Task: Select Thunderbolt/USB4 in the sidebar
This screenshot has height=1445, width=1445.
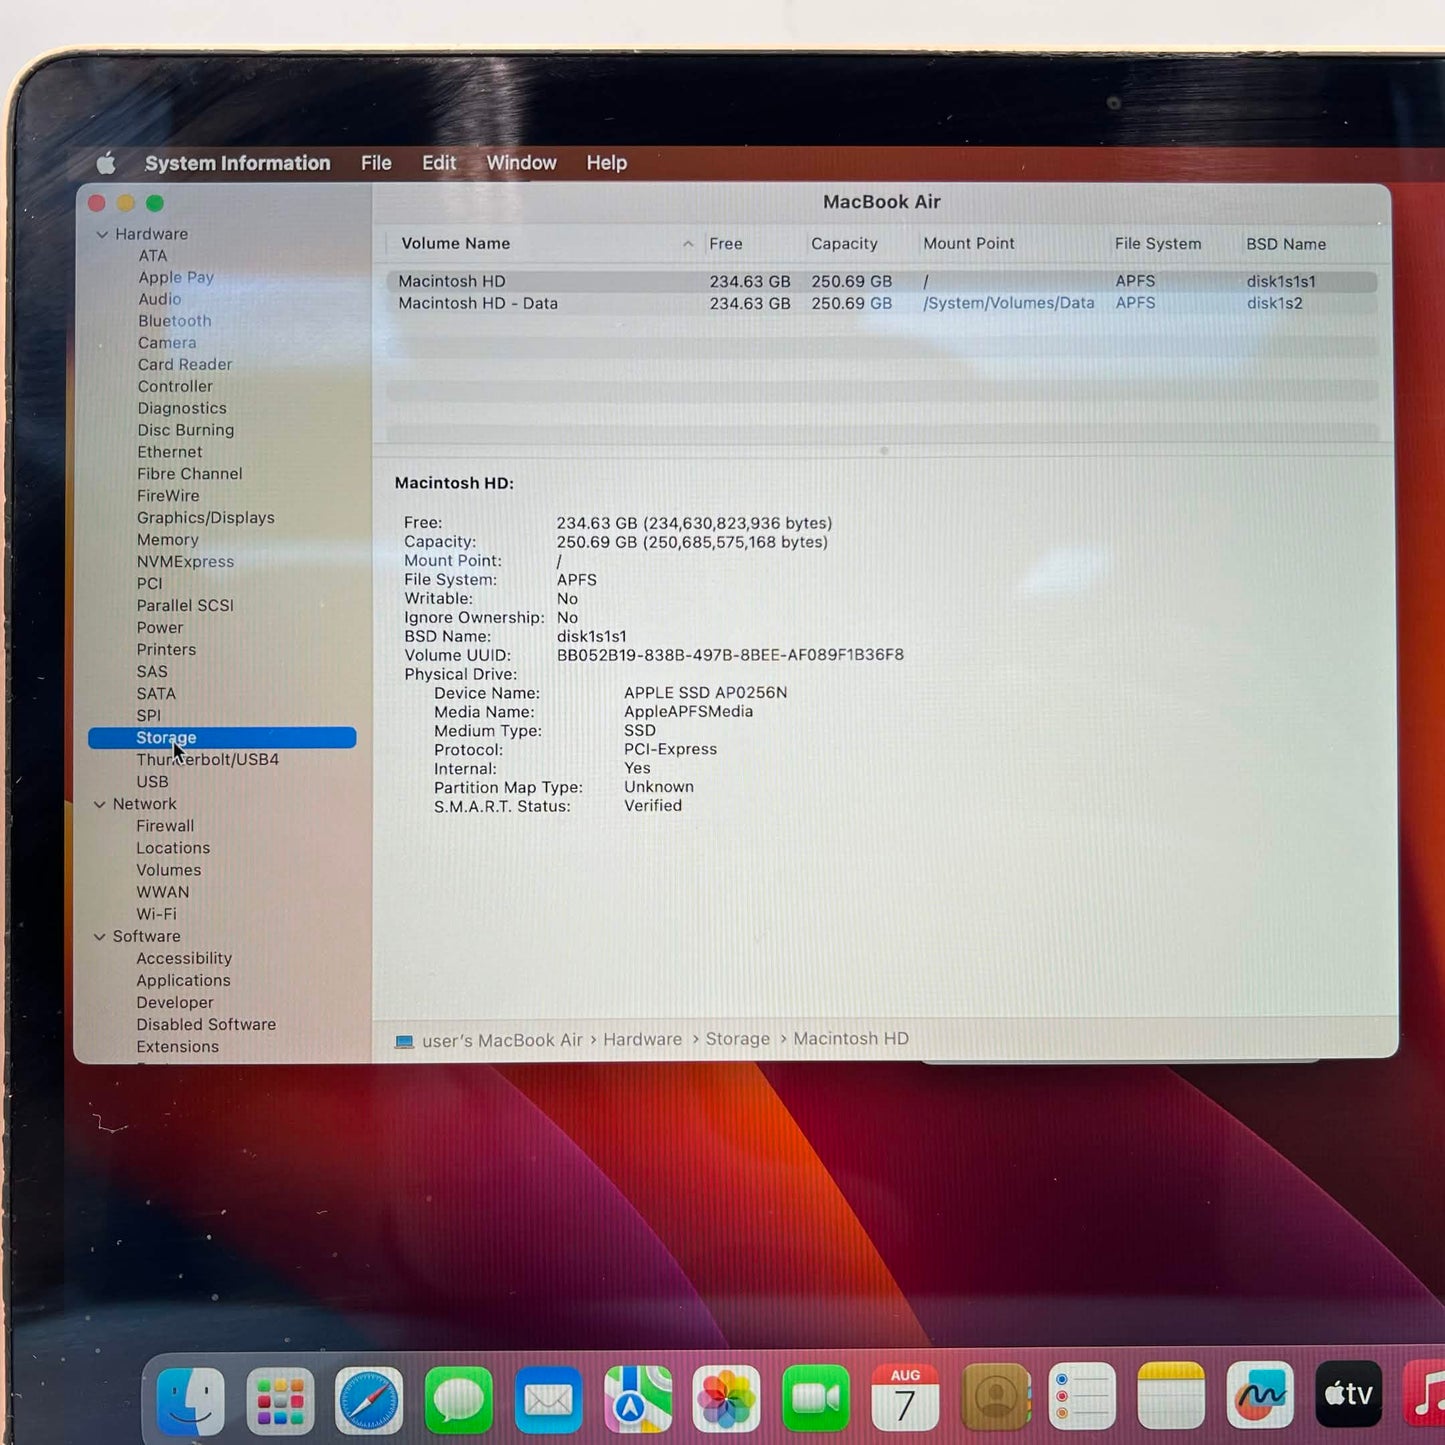Action: 208,760
